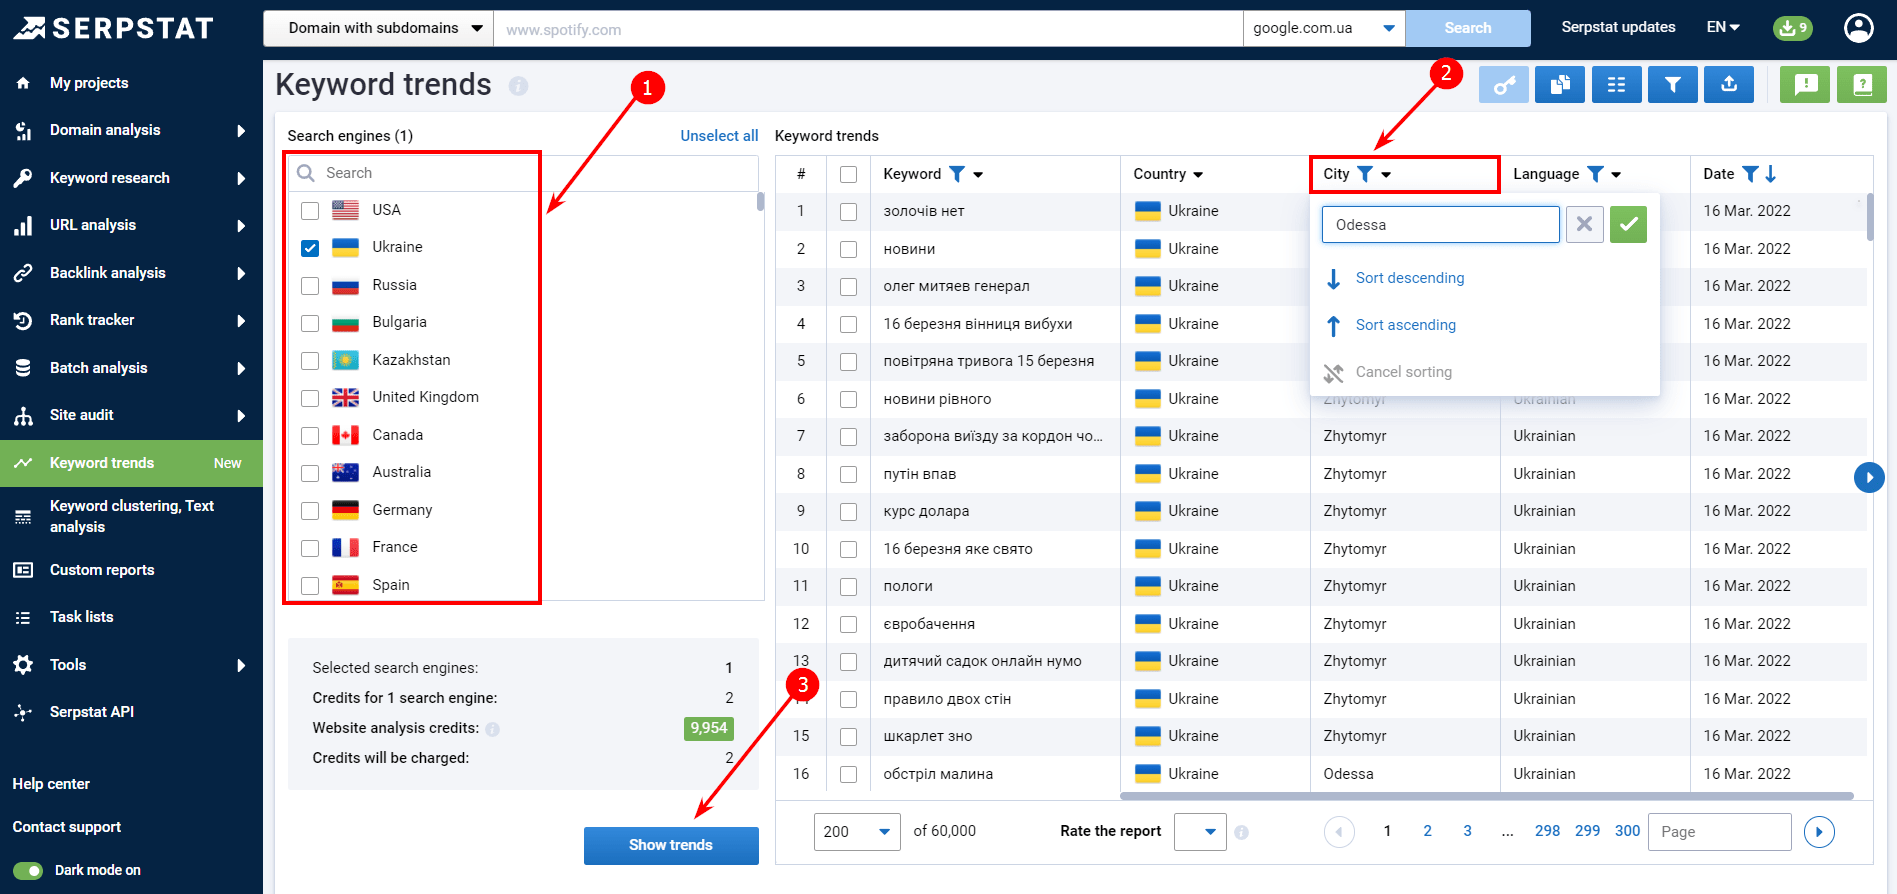Expand the Keyword column dropdown arrow
Image resolution: width=1897 pixels, height=894 pixels.
click(x=978, y=175)
